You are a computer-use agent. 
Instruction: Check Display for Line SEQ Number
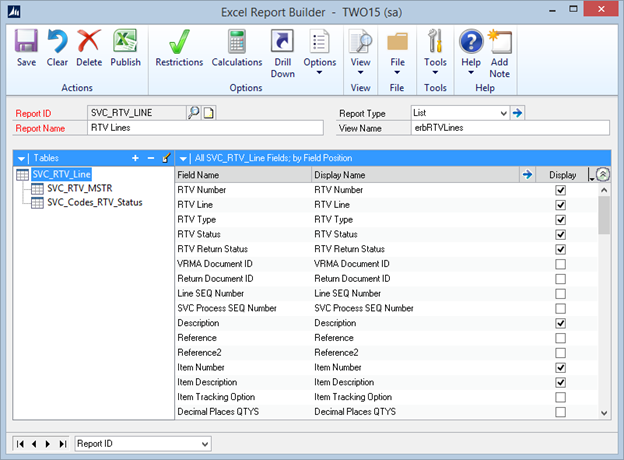coord(560,294)
